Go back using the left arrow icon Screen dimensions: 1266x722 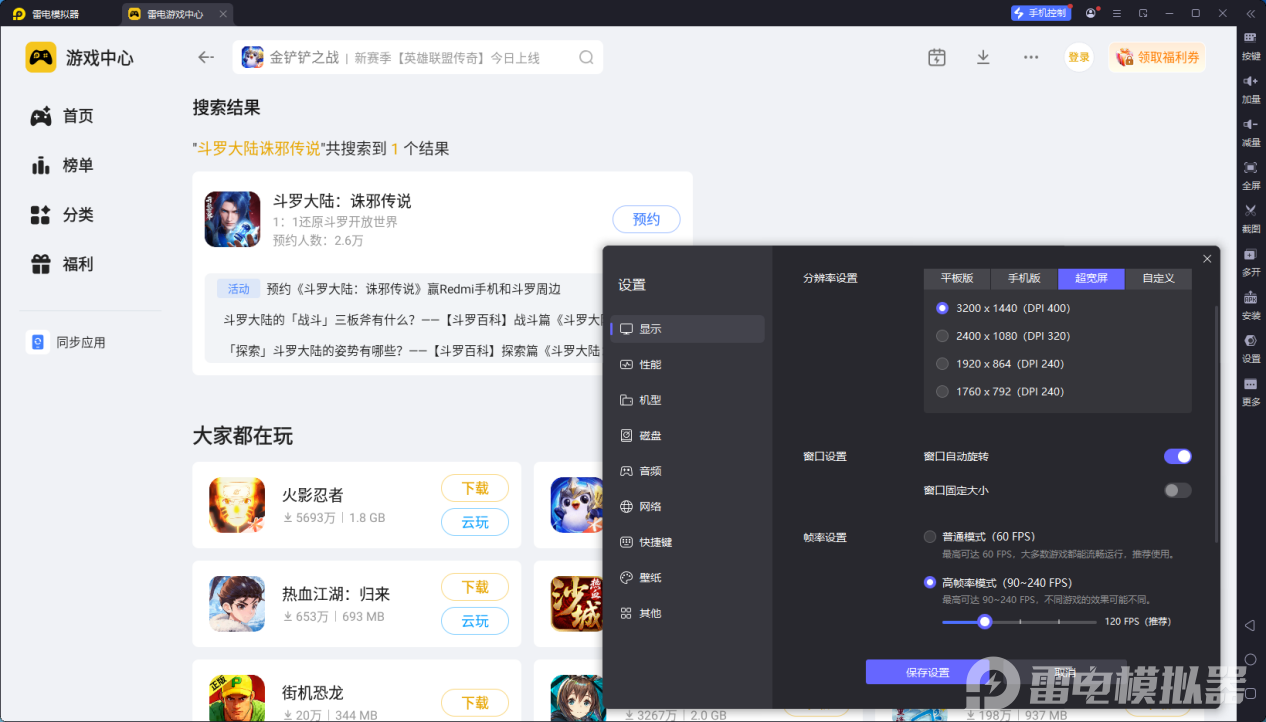(x=206, y=57)
